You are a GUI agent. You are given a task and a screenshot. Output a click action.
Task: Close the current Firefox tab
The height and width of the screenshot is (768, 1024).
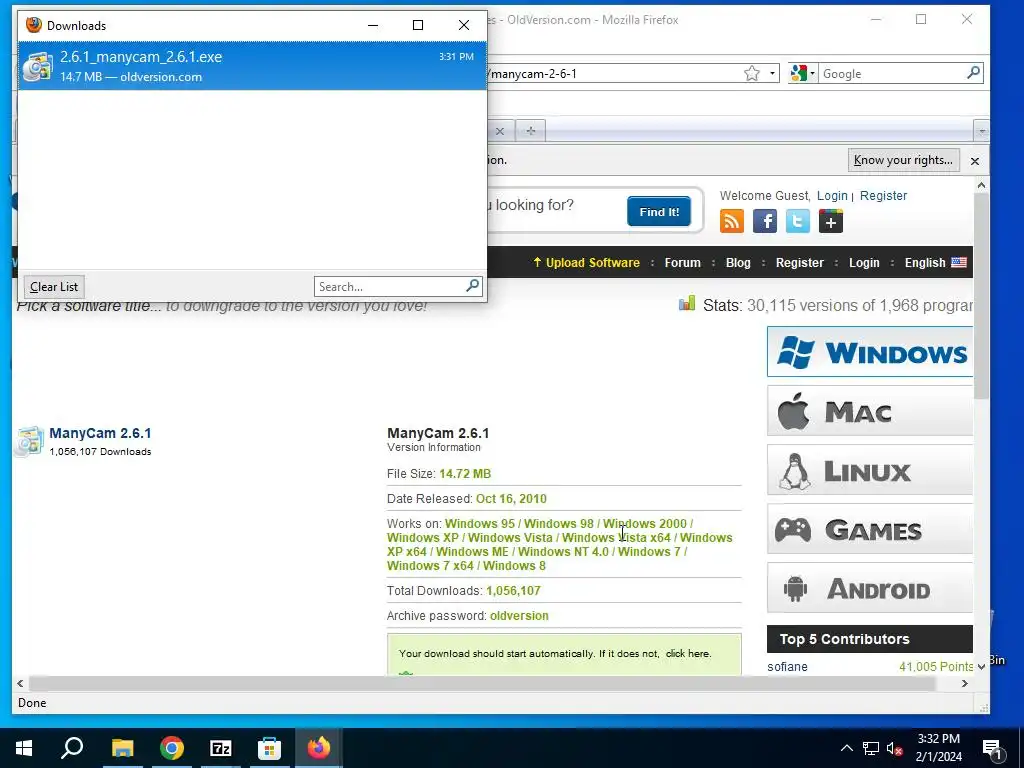coord(500,131)
